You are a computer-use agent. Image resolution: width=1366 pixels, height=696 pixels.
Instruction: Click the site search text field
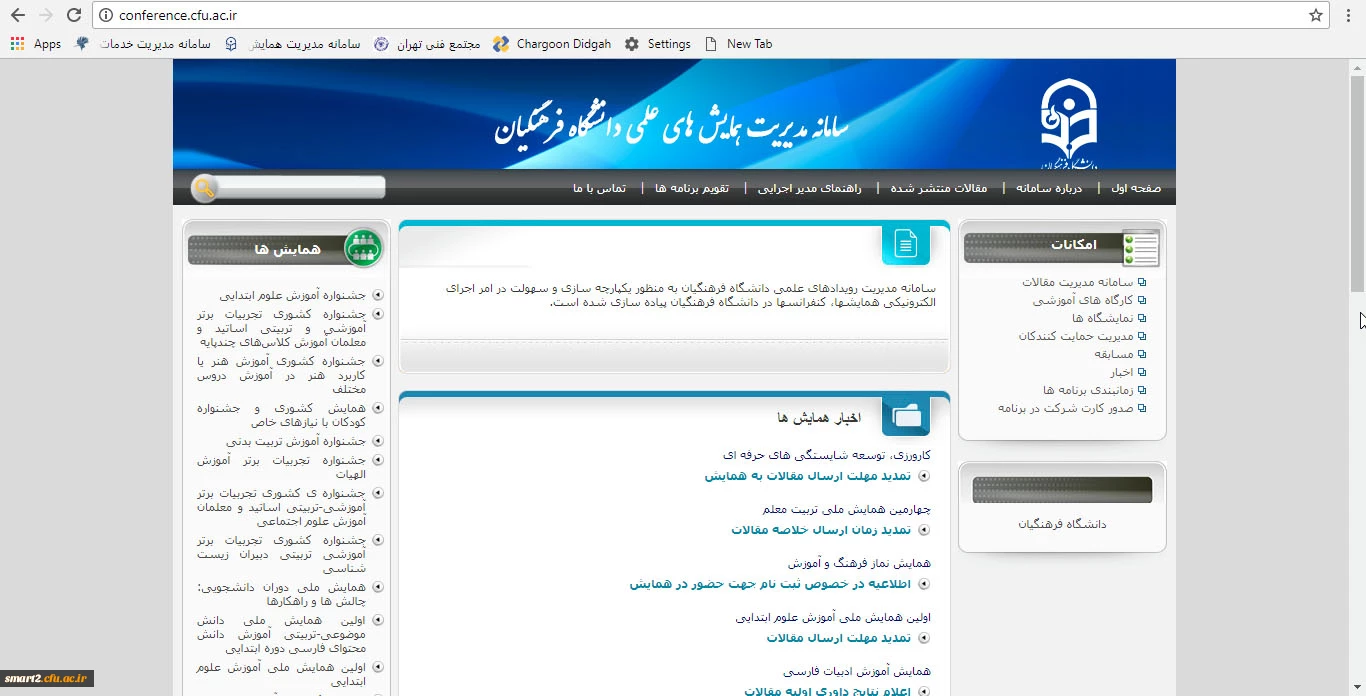click(300, 187)
